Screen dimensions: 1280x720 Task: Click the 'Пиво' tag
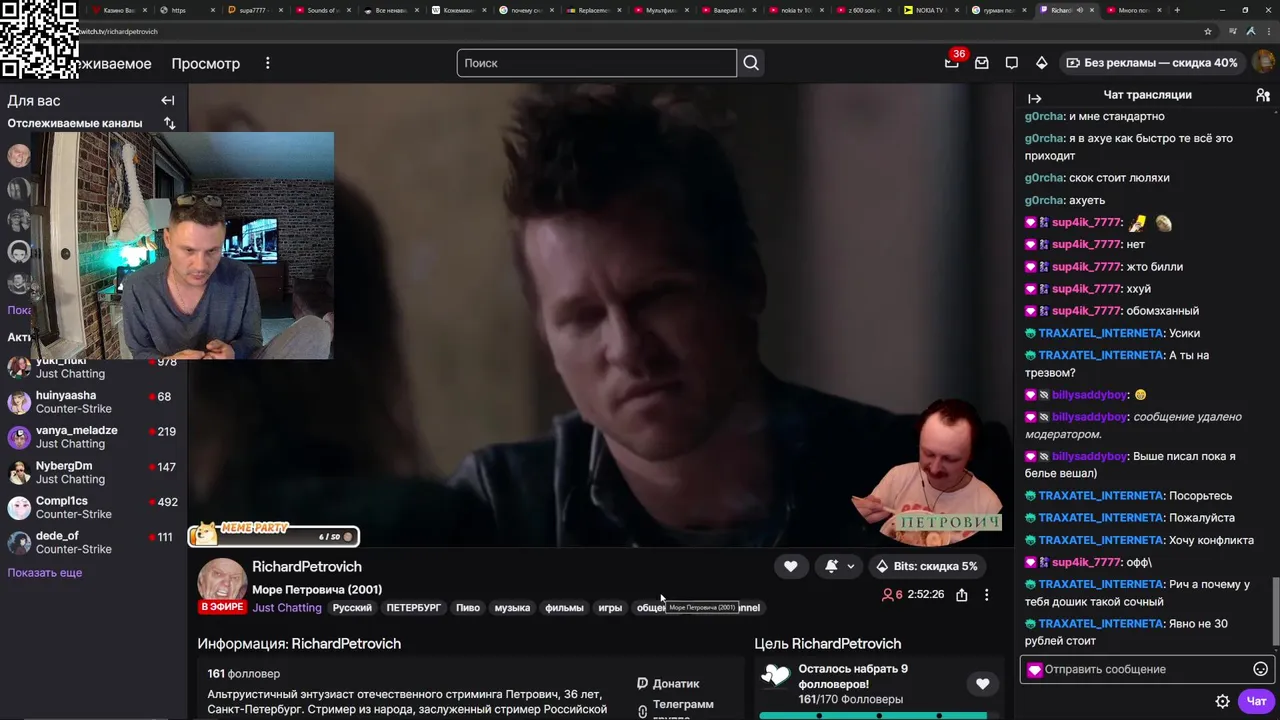[468, 608]
